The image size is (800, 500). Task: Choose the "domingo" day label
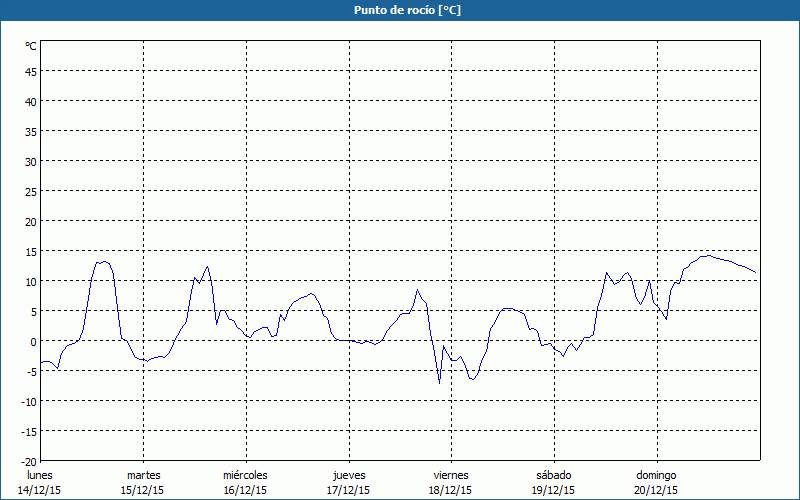pos(656,475)
